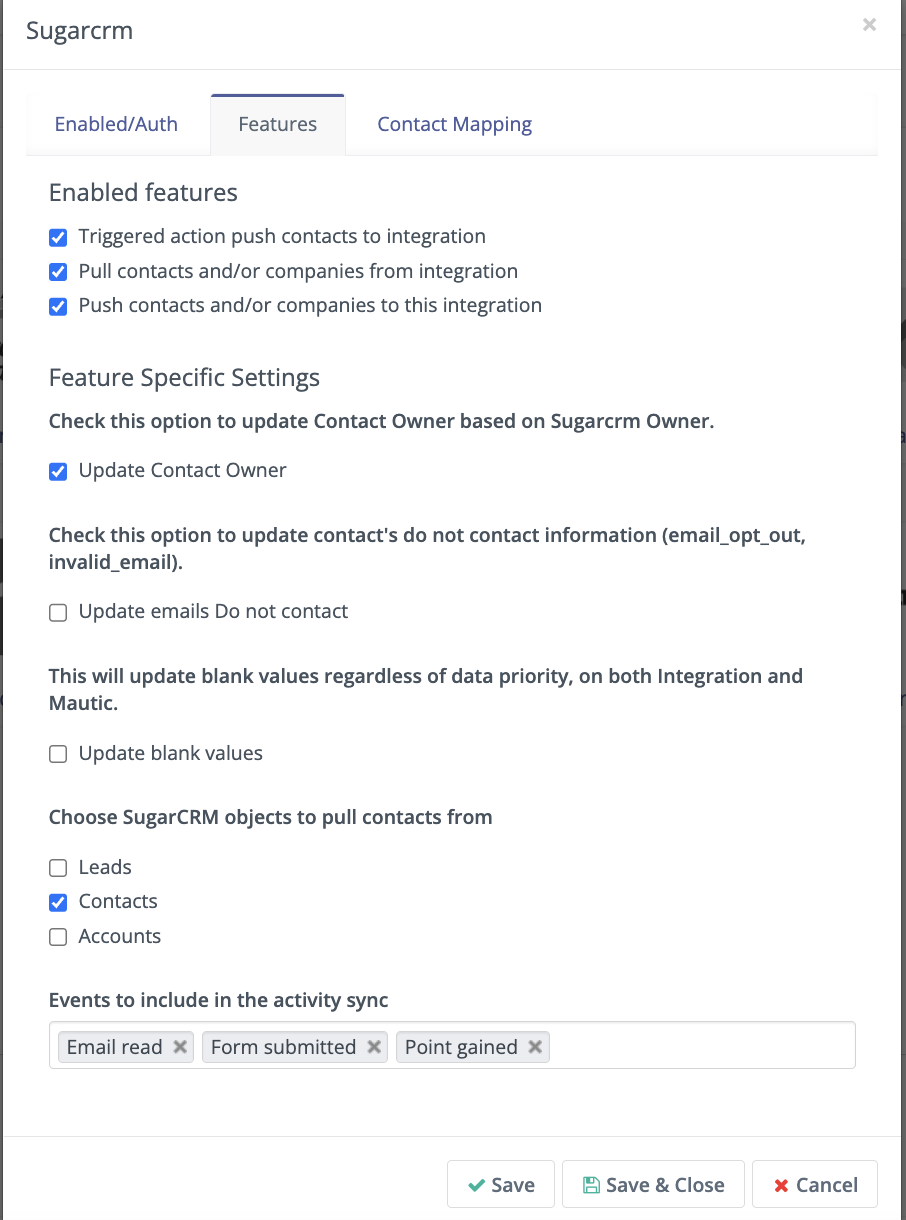Uncheck pull contacts and/or companies from integration

click(x=57, y=272)
